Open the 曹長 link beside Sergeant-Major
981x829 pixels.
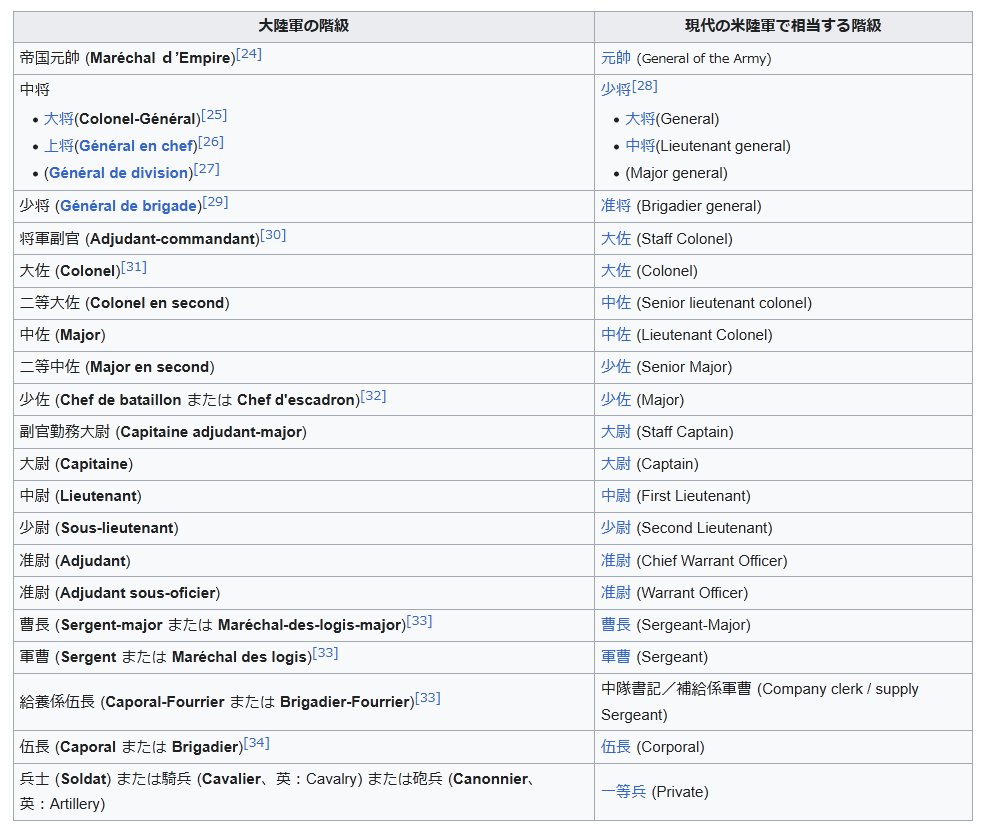(x=615, y=625)
